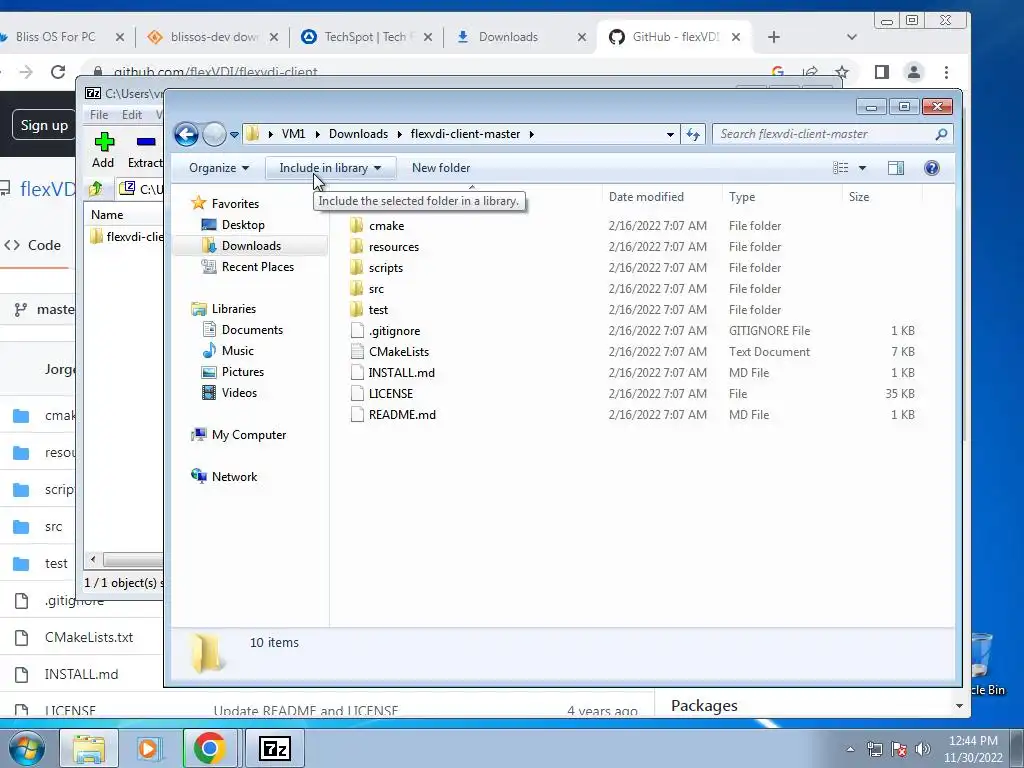Click Sign up on GitHub page
Image resolution: width=1024 pixels, height=768 pixels.
tap(44, 125)
